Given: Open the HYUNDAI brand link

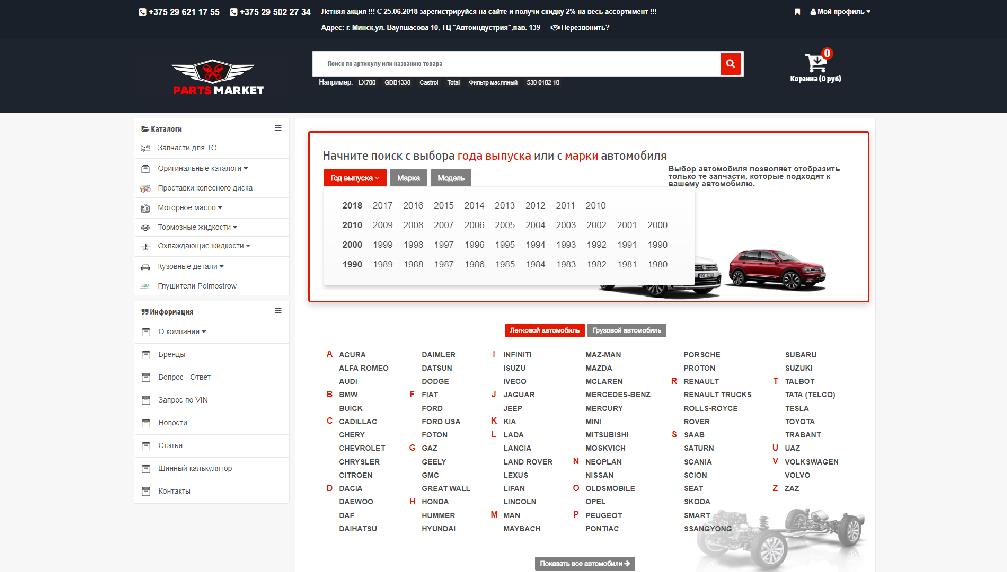Looking at the screenshot, I should point(439,528).
